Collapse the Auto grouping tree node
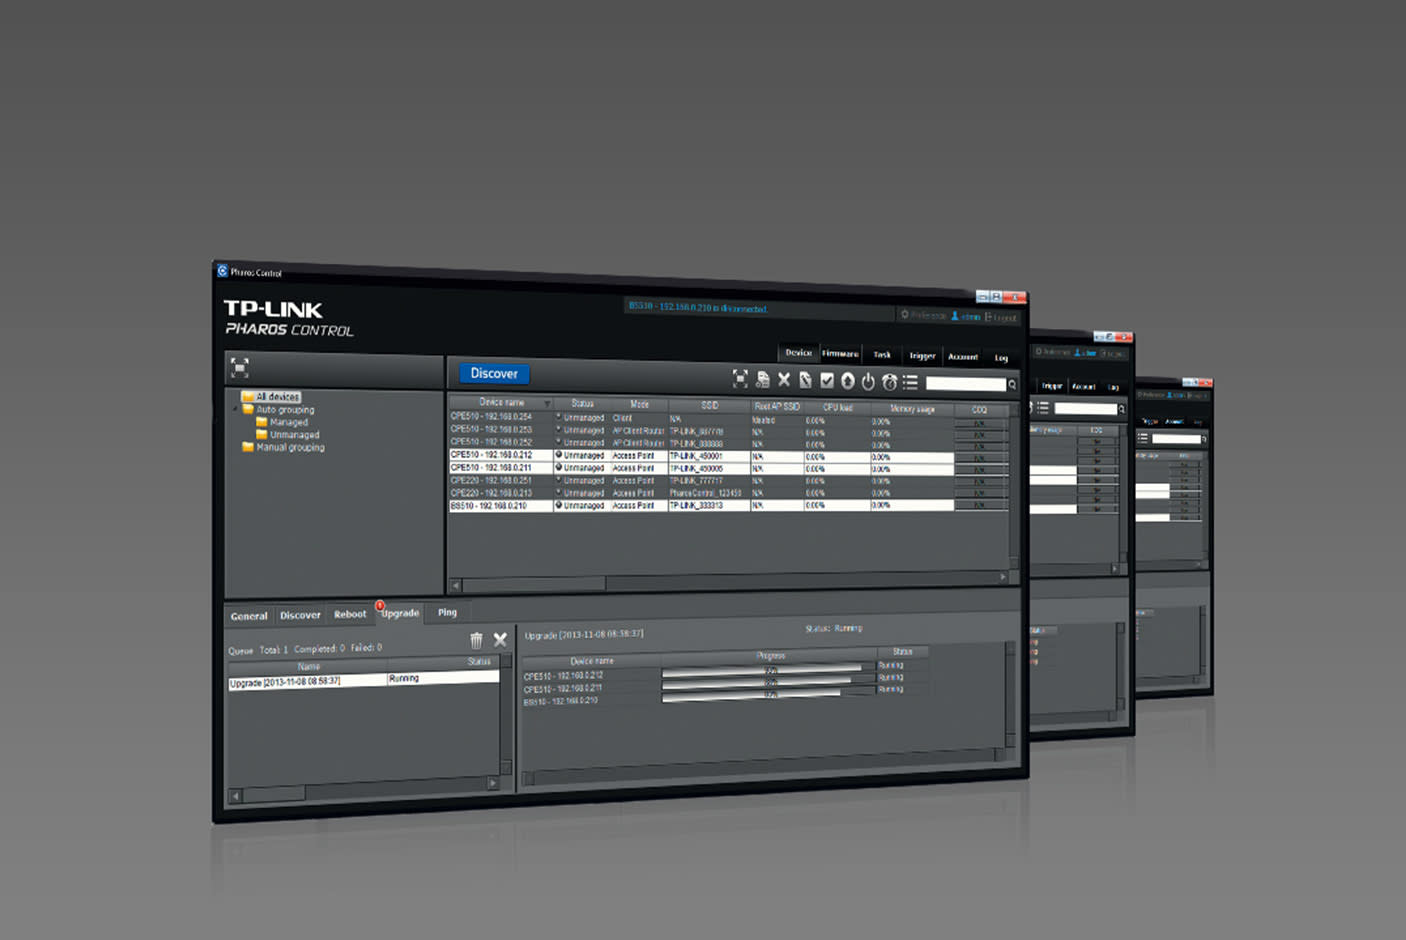Viewport: 1406px width, 940px height. click(x=237, y=410)
